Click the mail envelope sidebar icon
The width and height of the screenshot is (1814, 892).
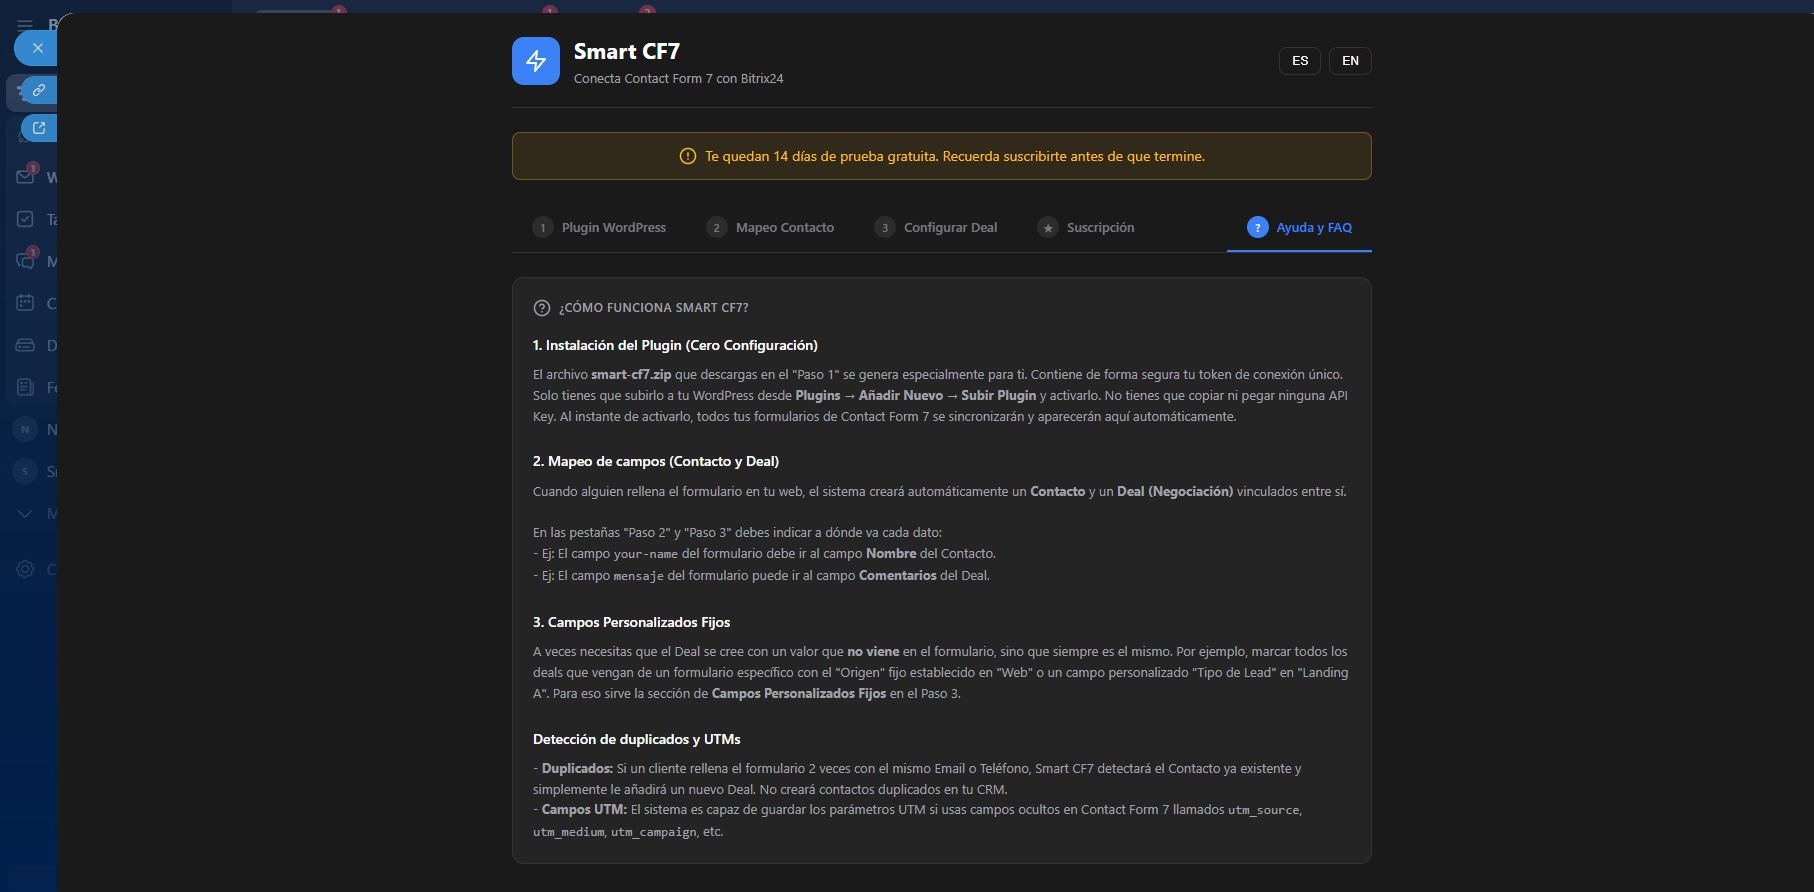pos(25,177)
